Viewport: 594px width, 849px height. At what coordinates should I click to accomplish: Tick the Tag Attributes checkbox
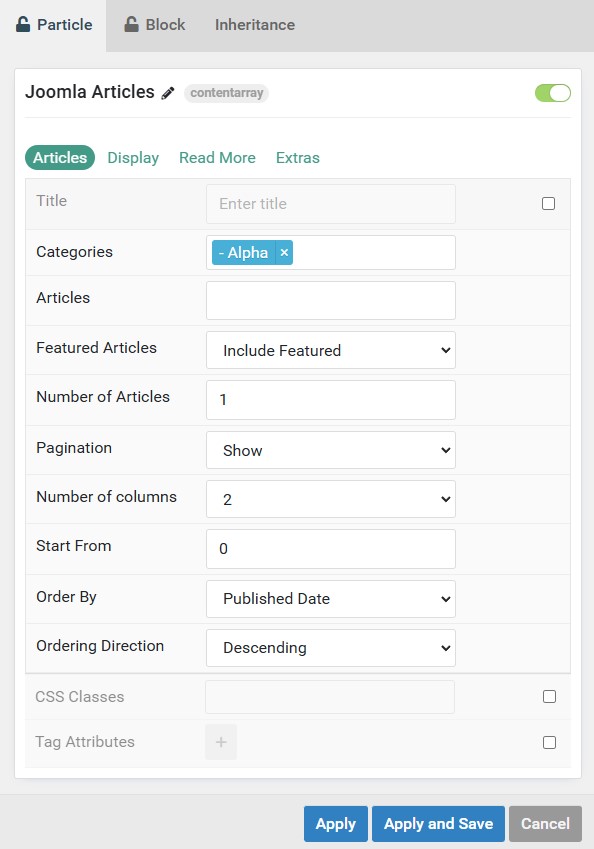tap(549, 742)
